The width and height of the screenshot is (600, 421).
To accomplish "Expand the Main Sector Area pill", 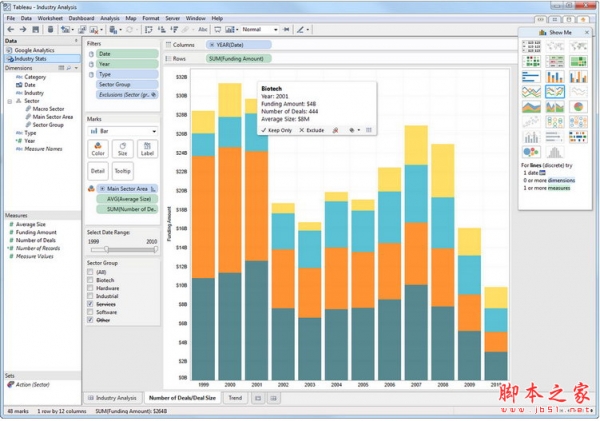I will [102, 189].
